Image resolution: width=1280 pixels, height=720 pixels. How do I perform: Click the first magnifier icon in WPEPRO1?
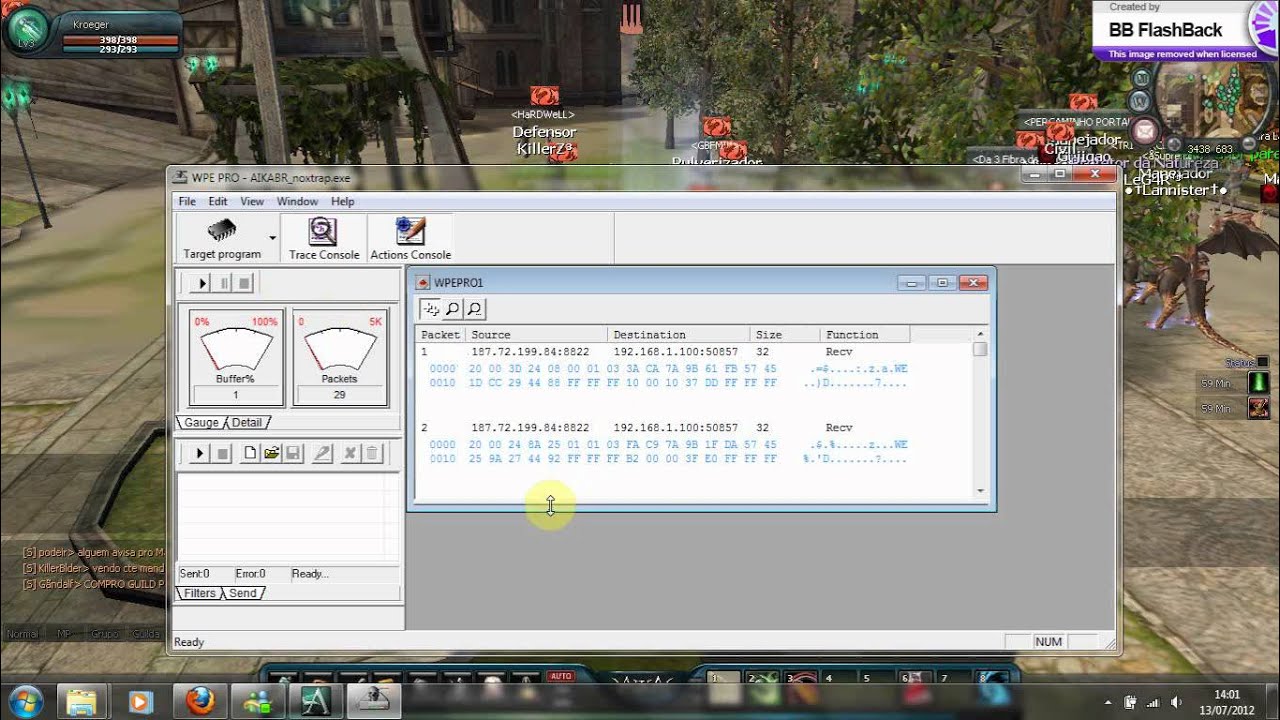tap(452, 309)
